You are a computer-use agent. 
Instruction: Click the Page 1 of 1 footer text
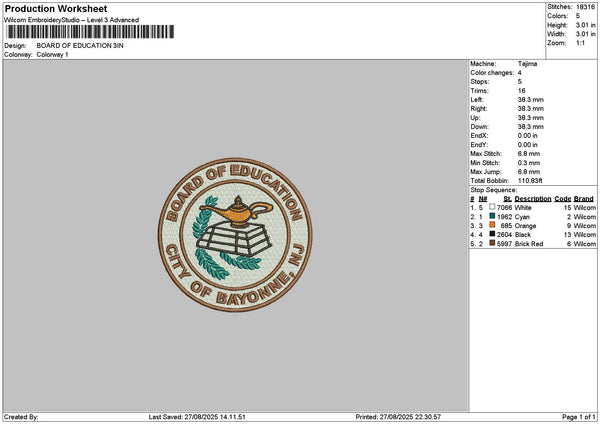click(579, 417)
